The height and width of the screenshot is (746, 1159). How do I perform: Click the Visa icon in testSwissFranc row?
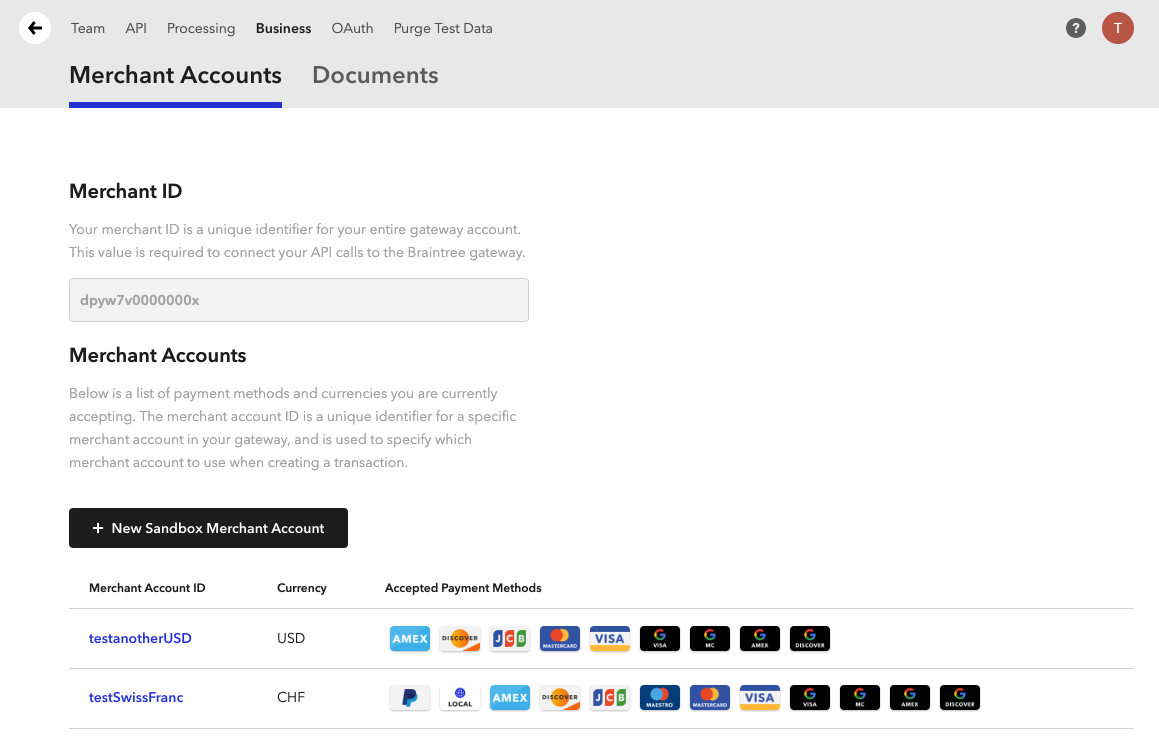(759, 697)
